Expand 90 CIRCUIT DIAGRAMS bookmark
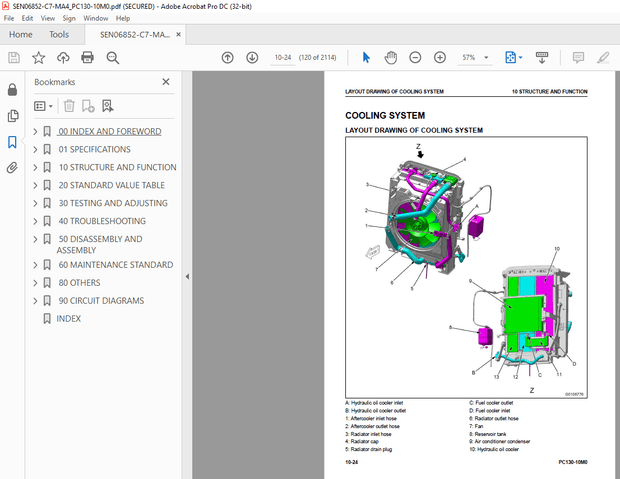Viewport: 620px width, 479px height. [35, 301]
